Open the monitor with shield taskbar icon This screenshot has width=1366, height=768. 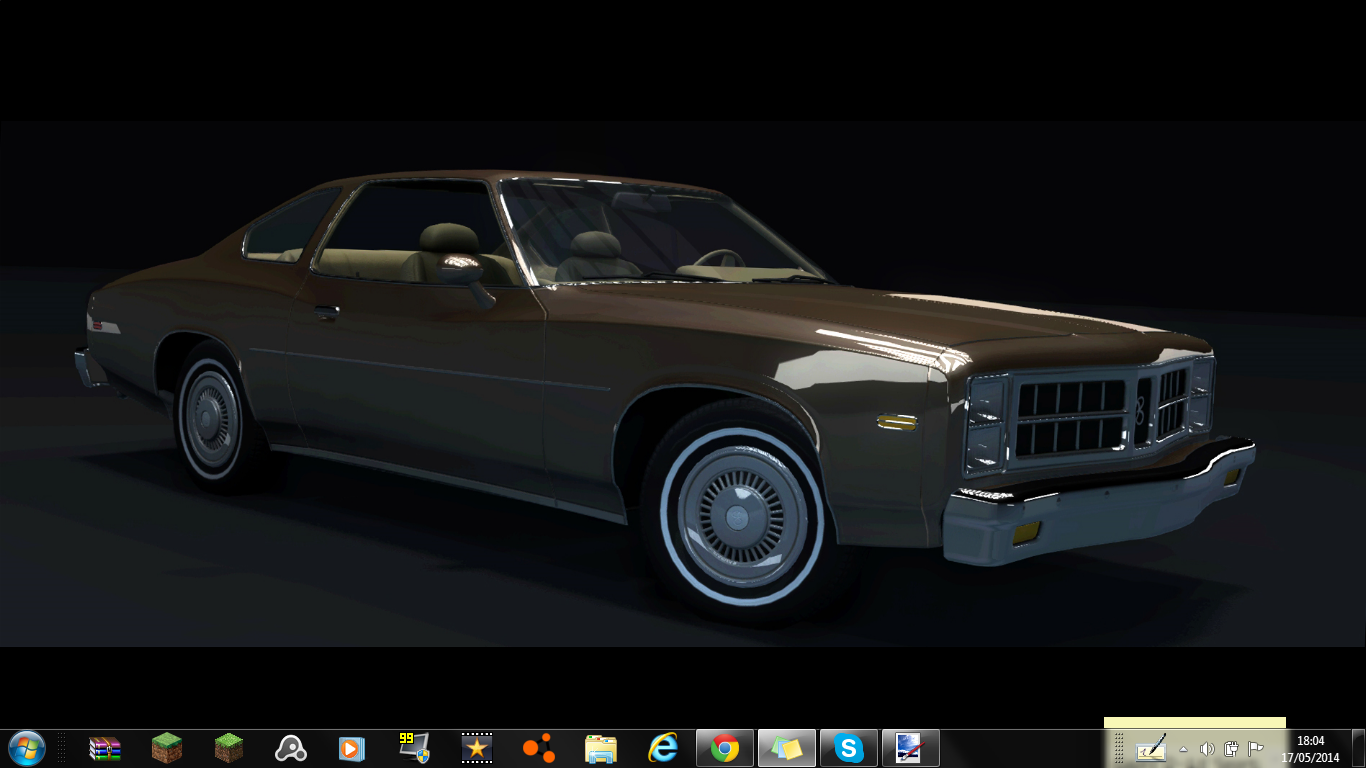(413, 748)
